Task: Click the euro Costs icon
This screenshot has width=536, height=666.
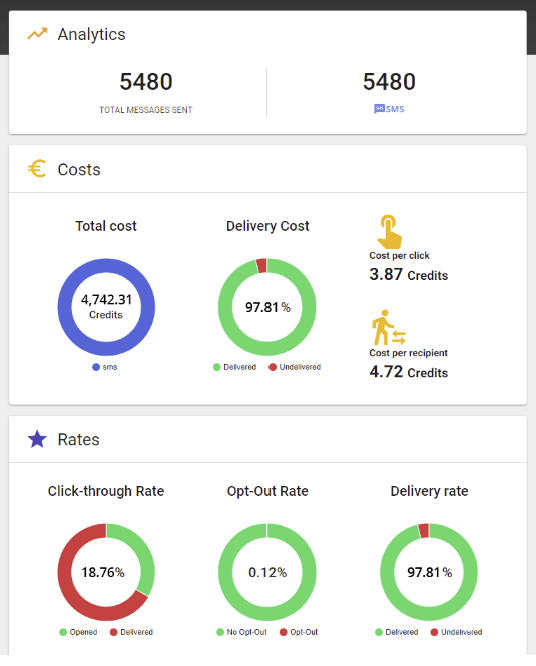Action: (x=37, y=169)
